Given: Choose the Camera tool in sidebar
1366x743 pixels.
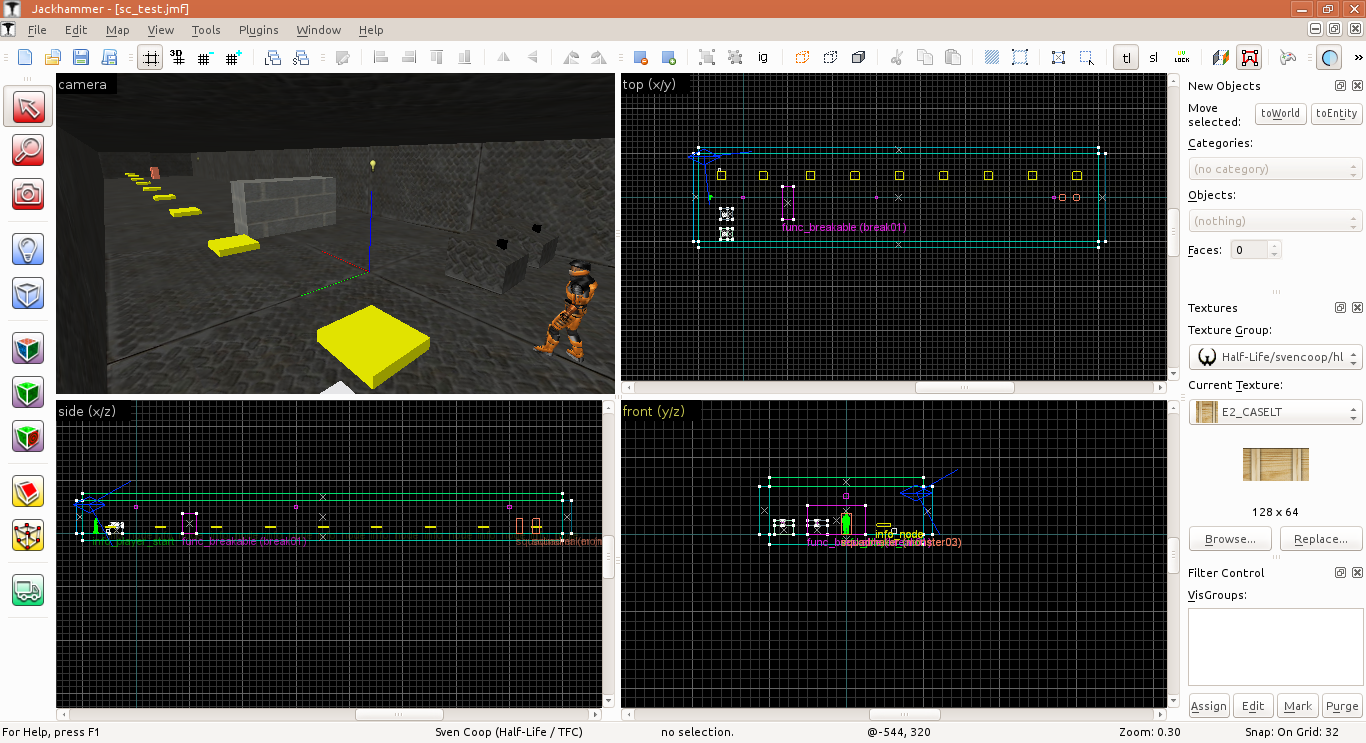Looking at the screenshot, I should click(28, 193).
